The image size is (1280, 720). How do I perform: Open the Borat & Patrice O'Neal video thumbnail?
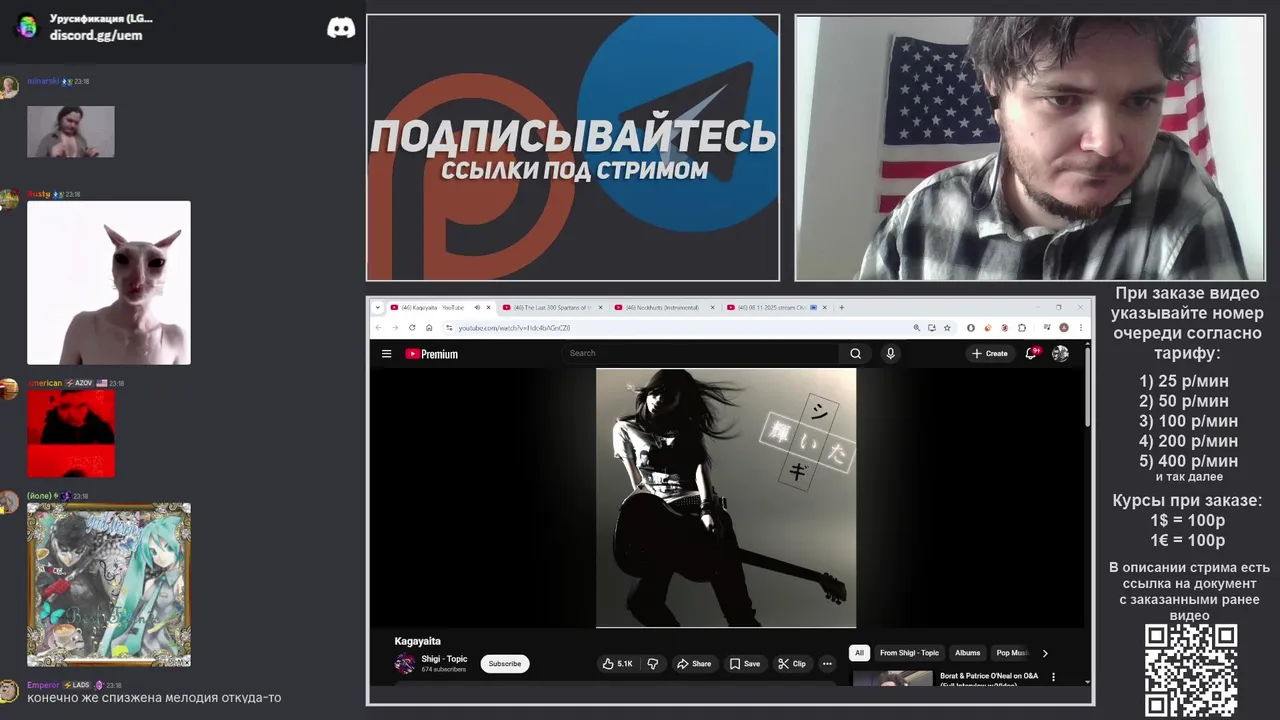point(892,677)
